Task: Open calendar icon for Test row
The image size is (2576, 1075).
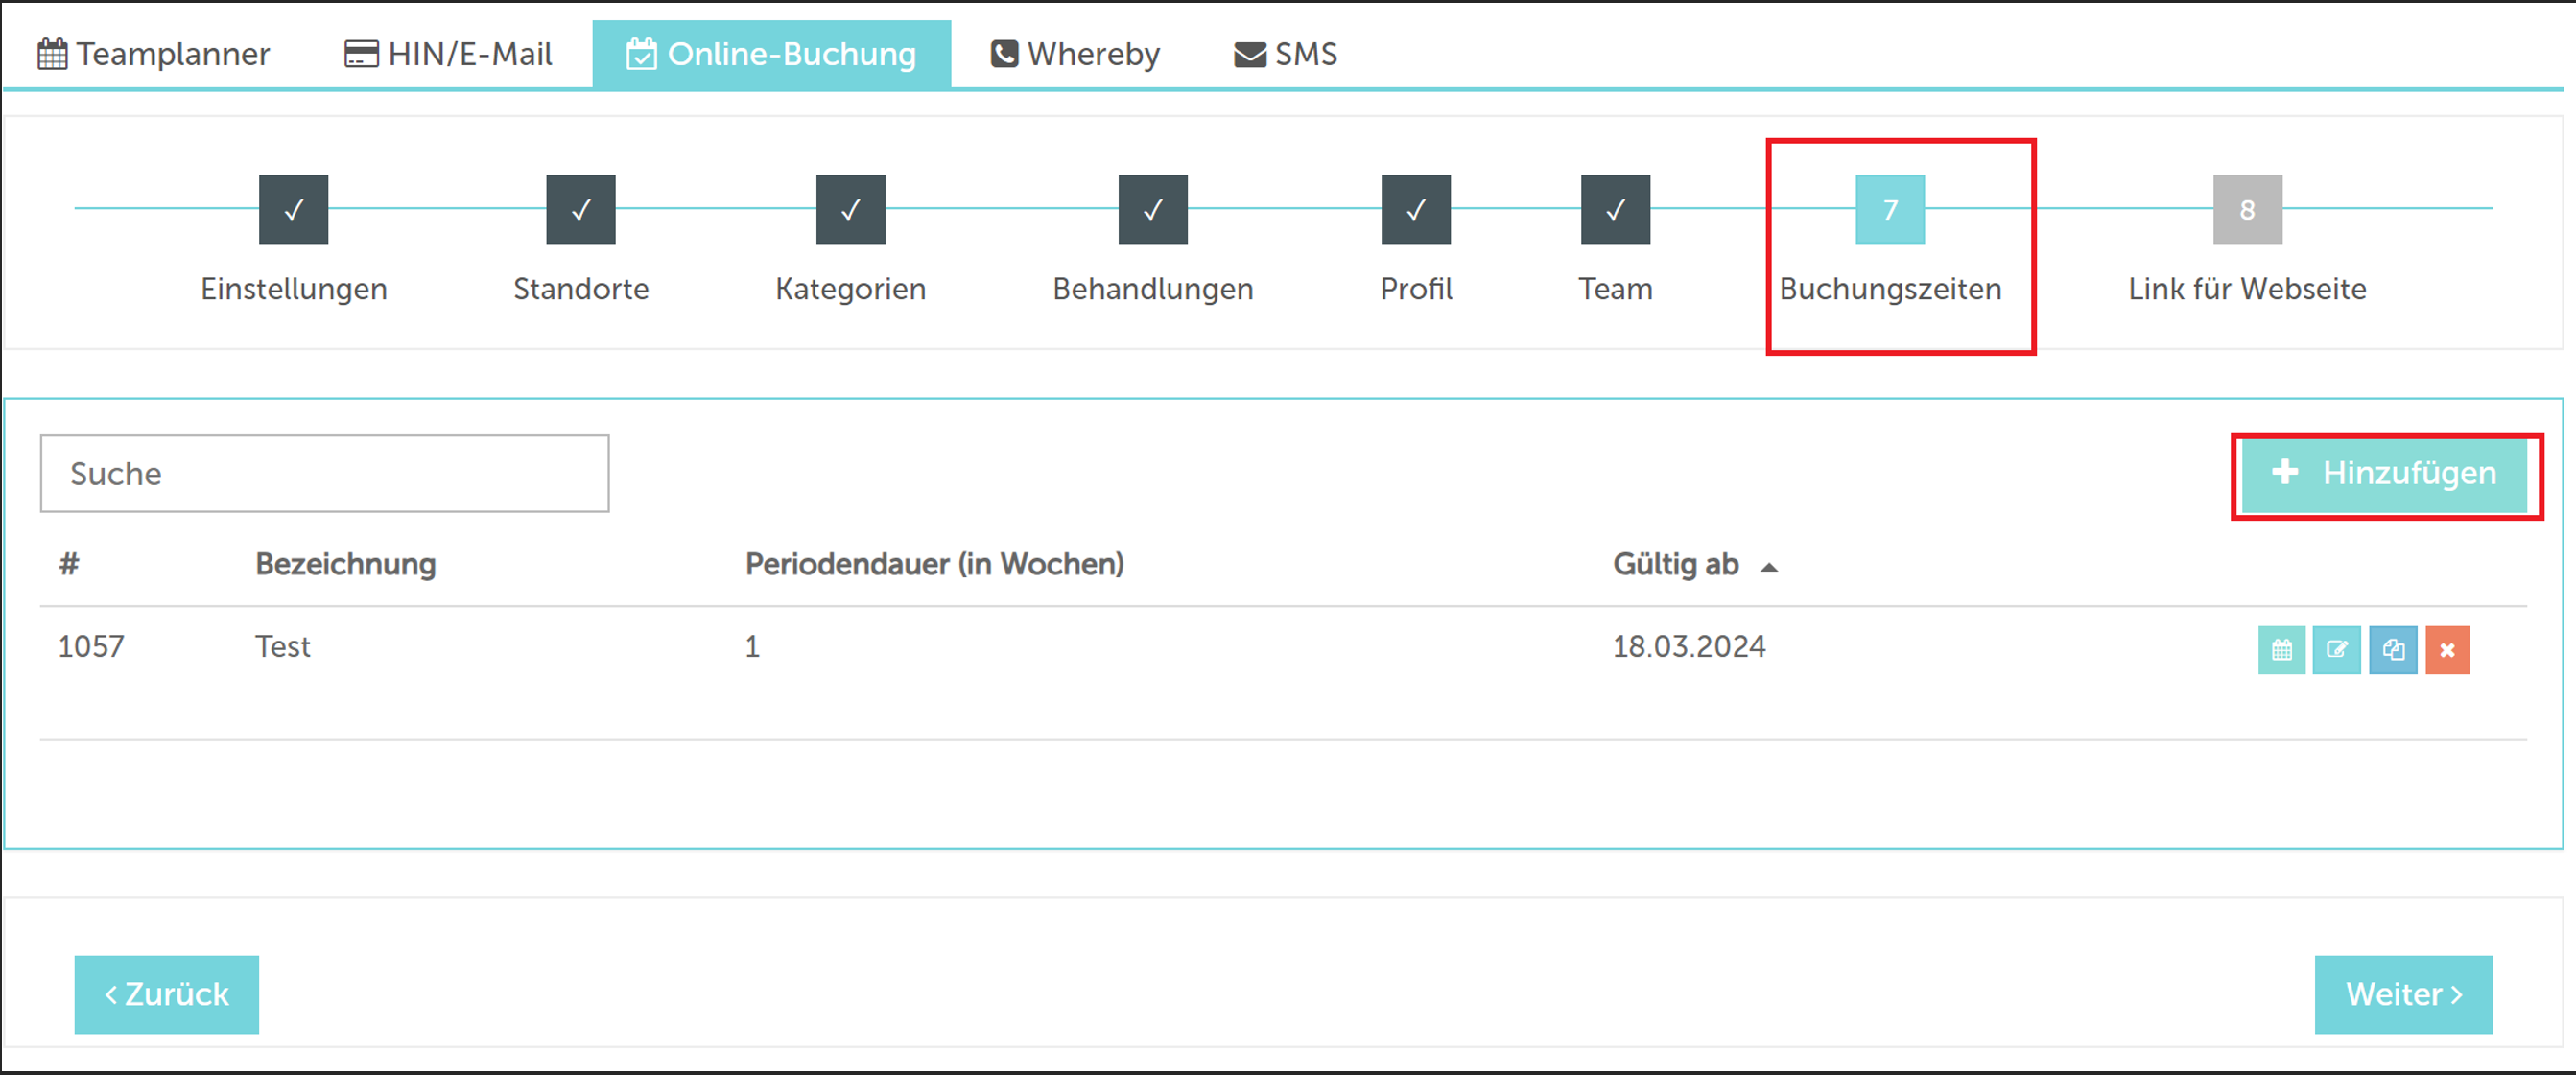Action: [2281, 650]
